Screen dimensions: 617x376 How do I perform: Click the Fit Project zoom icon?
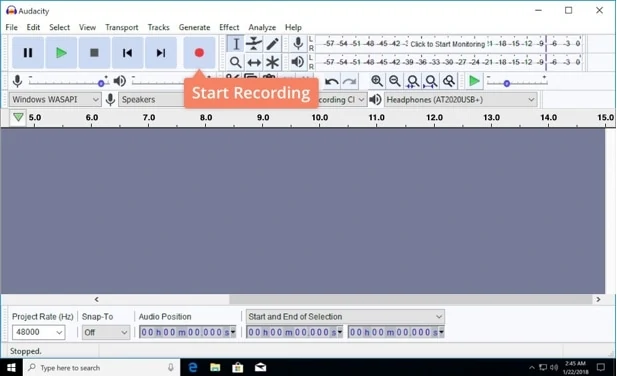coord(431,81)
